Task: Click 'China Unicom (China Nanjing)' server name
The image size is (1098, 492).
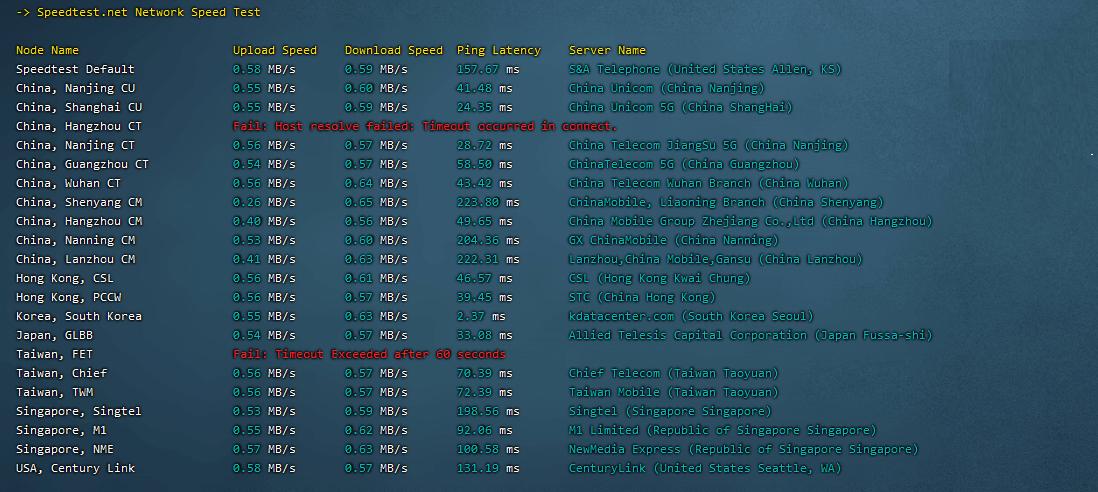Action: [x=667, y=88]
